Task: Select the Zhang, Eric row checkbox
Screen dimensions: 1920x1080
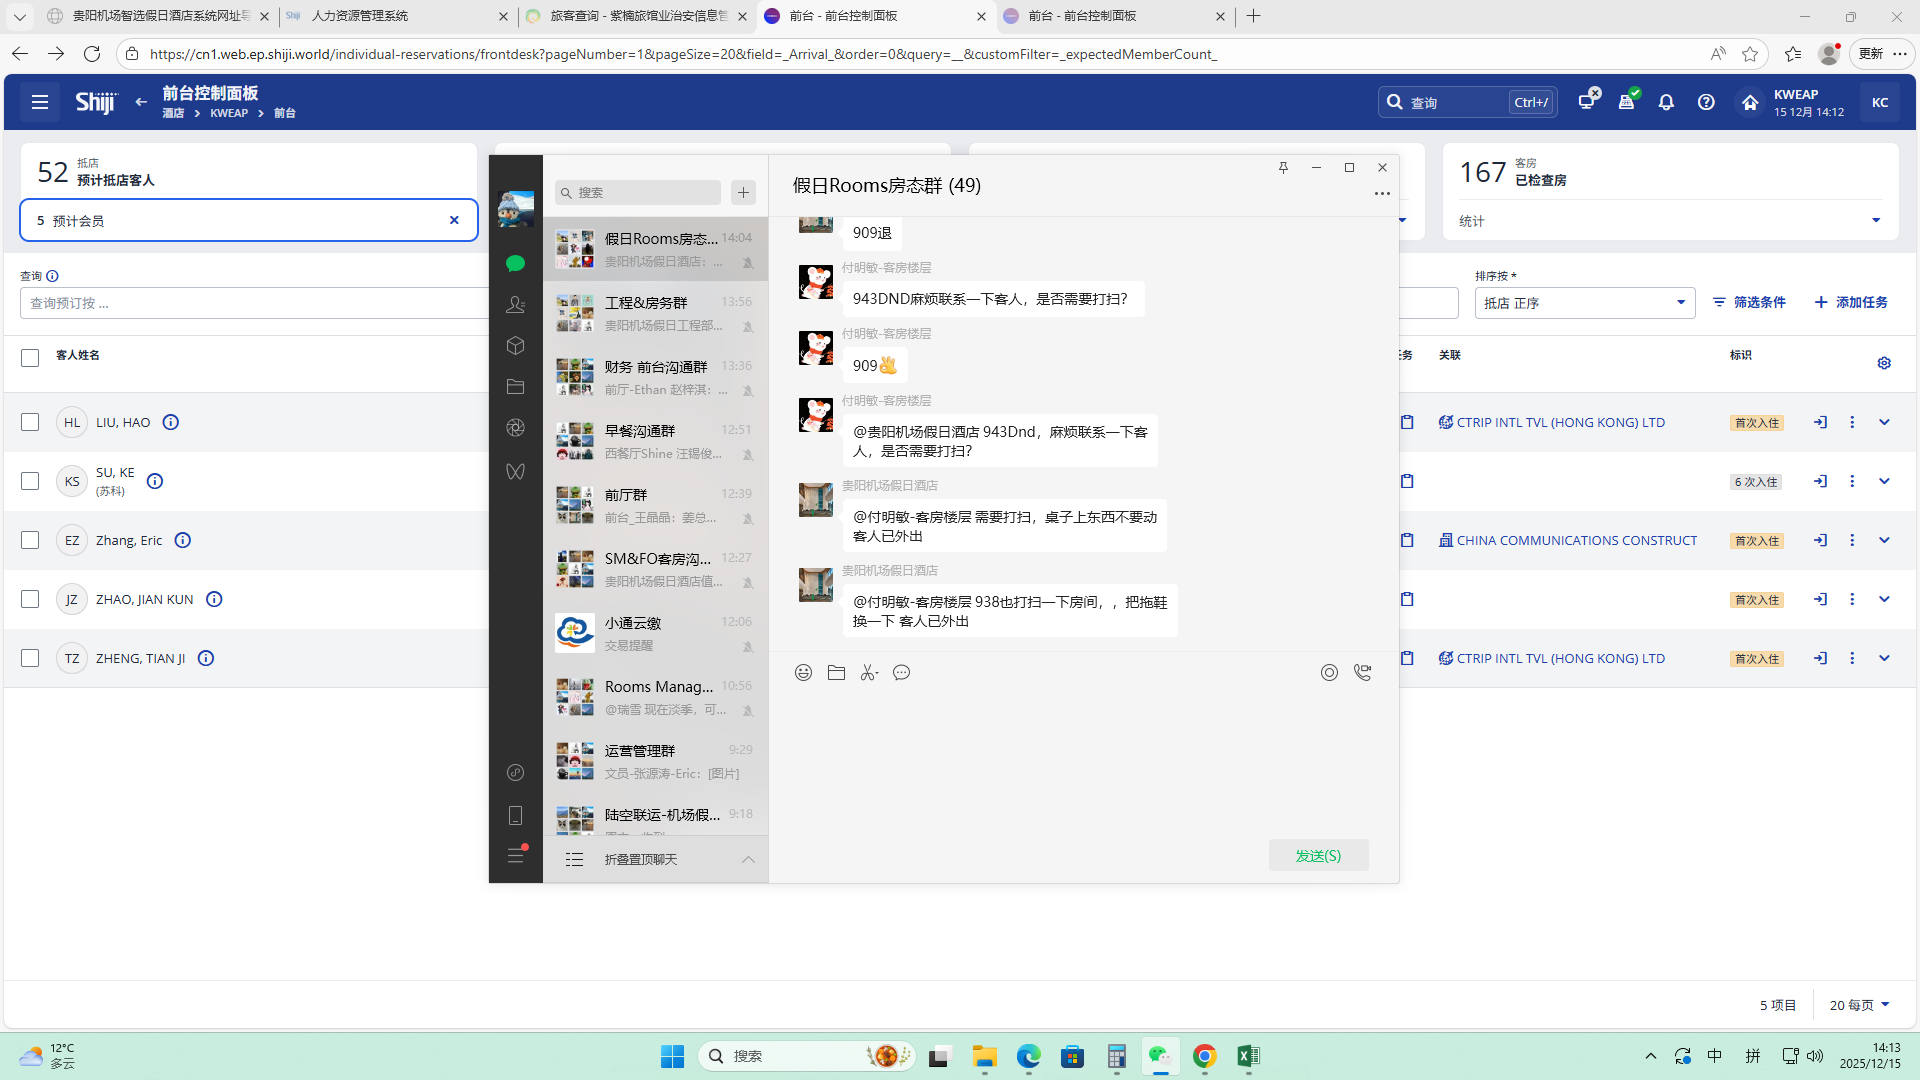Action: 30,540
